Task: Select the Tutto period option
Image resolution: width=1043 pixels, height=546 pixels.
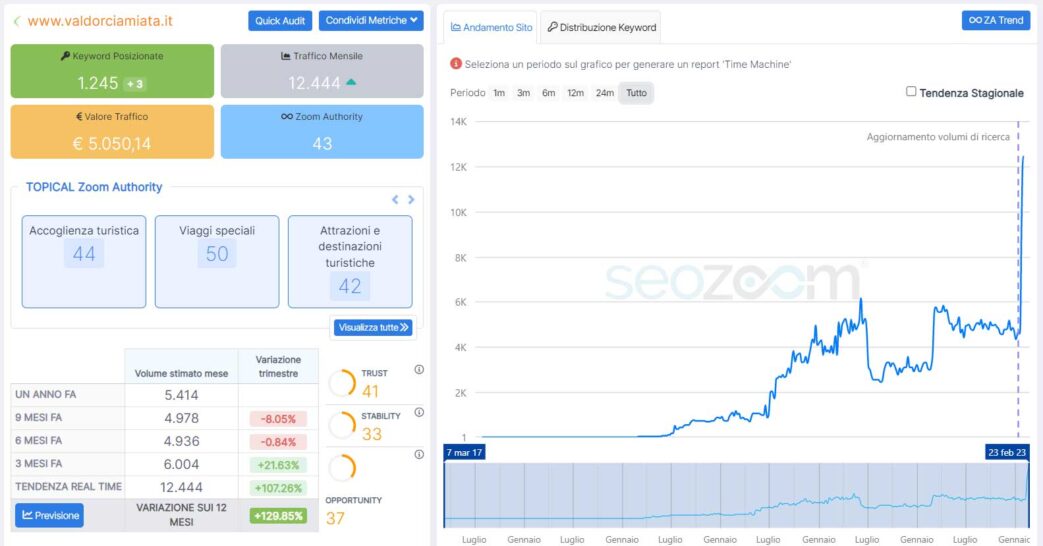Action: [x=636, y=93]
